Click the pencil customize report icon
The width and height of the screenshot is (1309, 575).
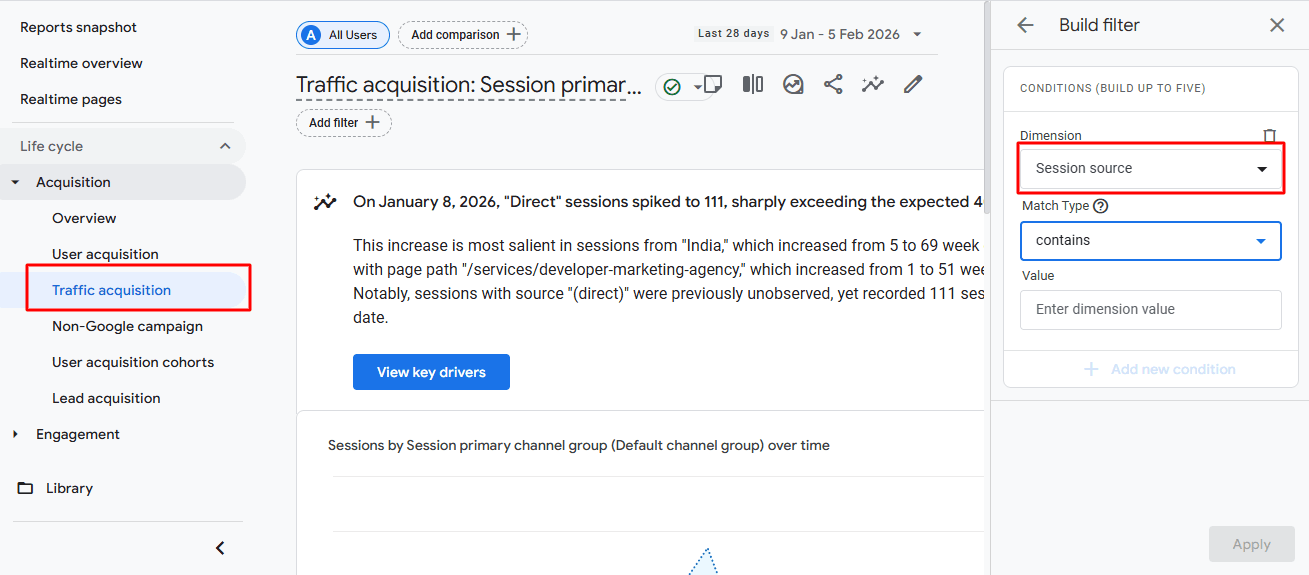tap(912, 85)
